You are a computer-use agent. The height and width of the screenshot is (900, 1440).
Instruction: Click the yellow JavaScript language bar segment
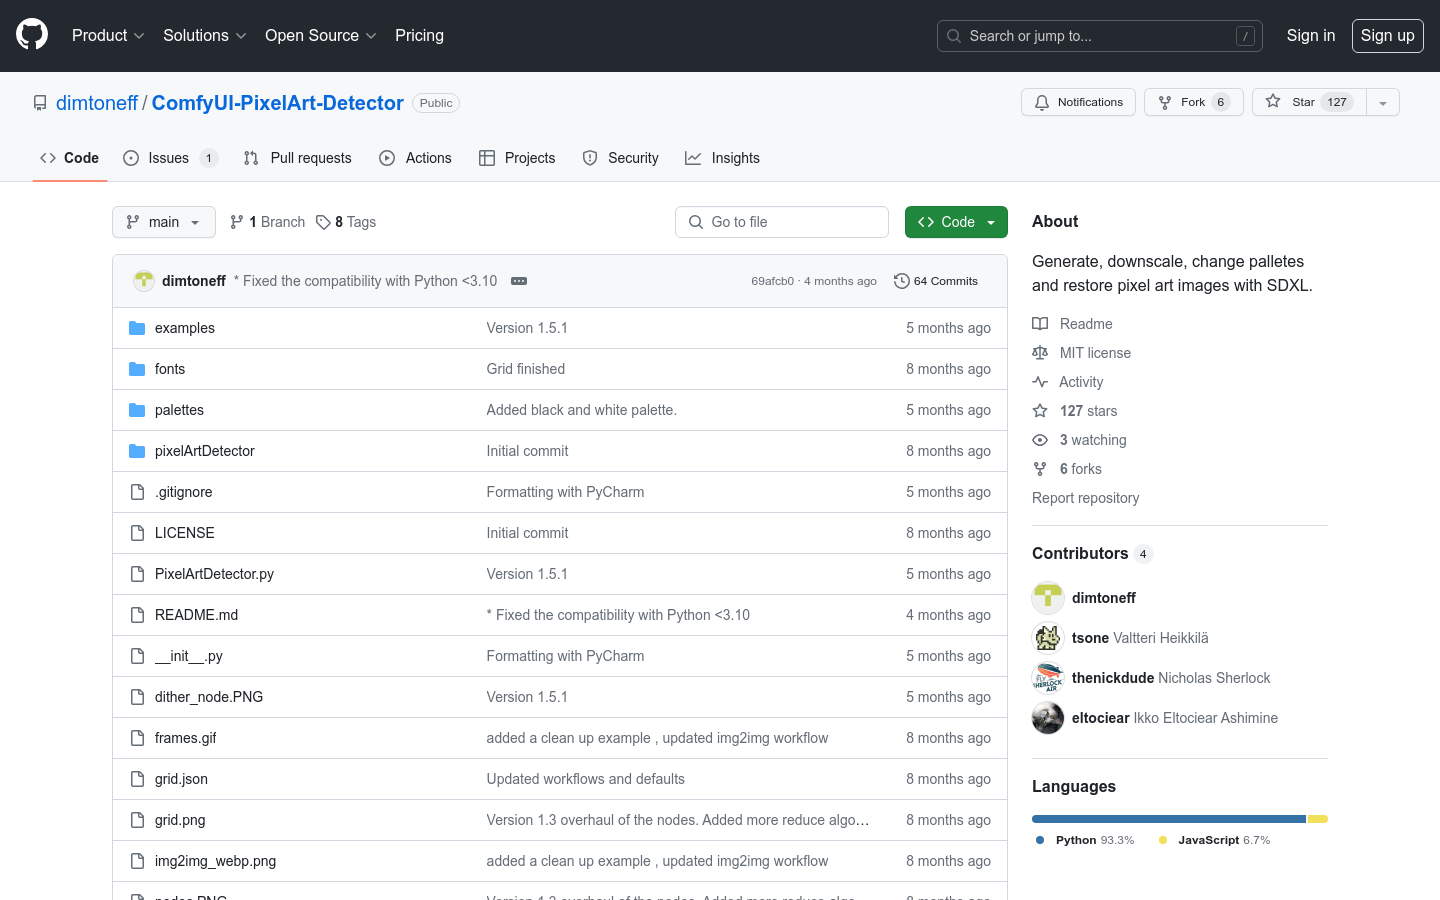click(1318, 819)
